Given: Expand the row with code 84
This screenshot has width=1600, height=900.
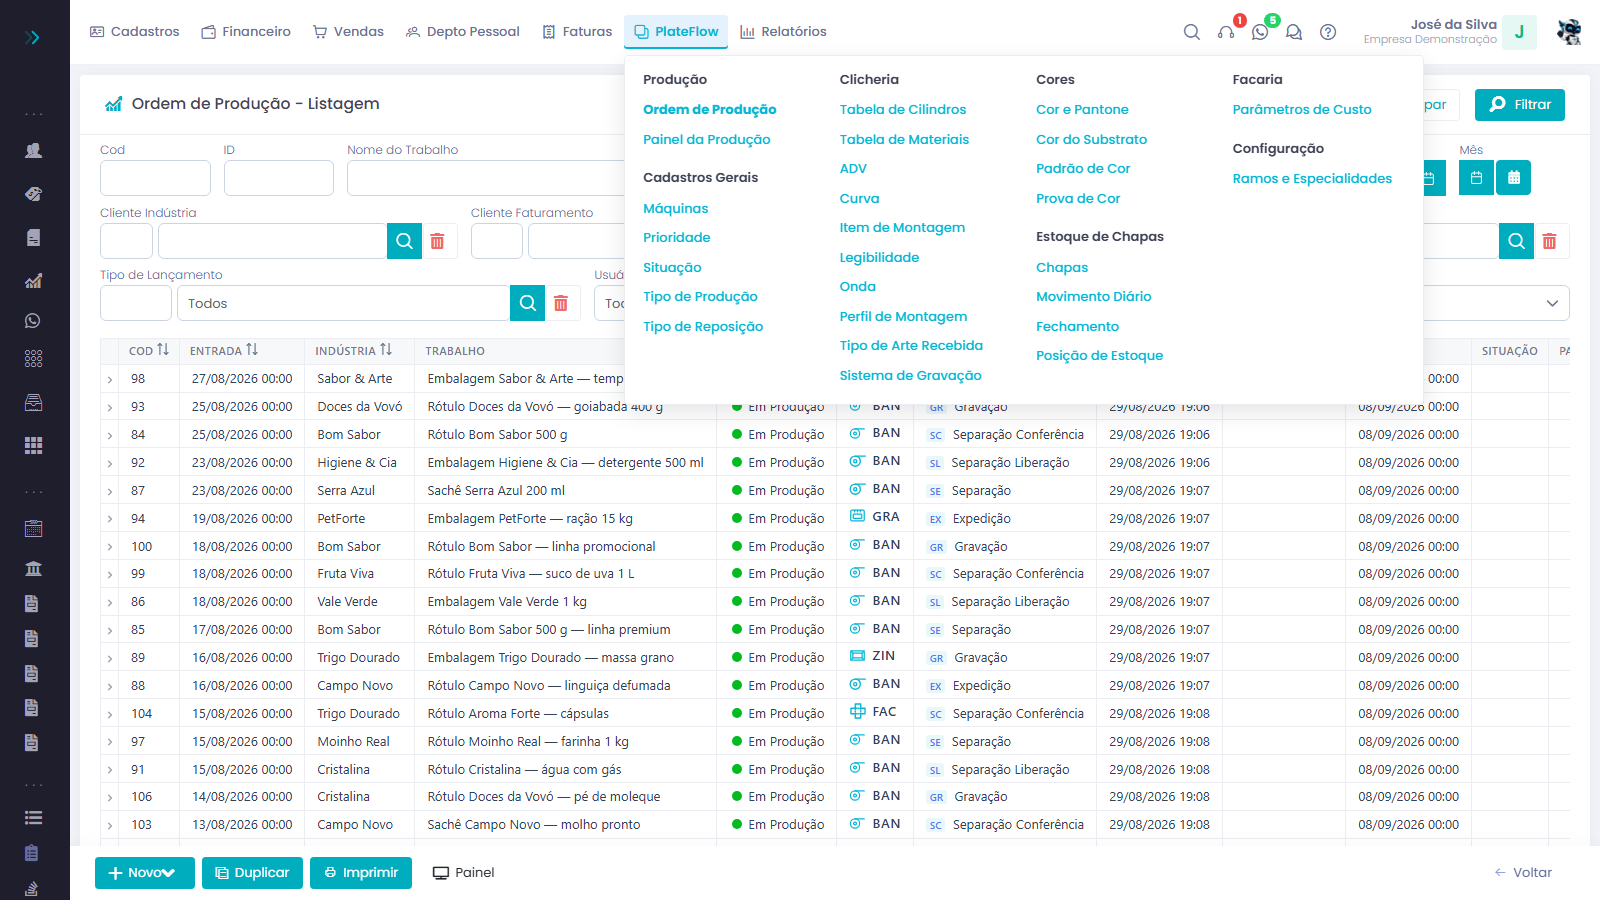Looking at the screenshot, I should [110, 435].
